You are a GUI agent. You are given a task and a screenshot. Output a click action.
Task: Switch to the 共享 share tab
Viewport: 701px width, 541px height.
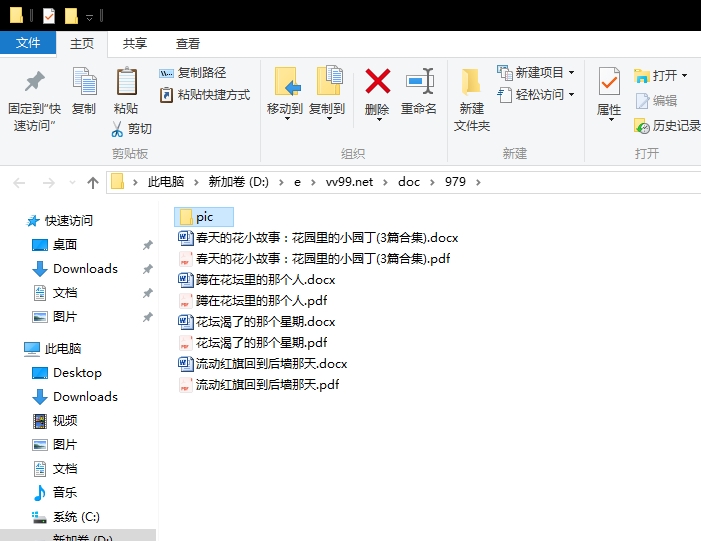click(x=135, y=44)
